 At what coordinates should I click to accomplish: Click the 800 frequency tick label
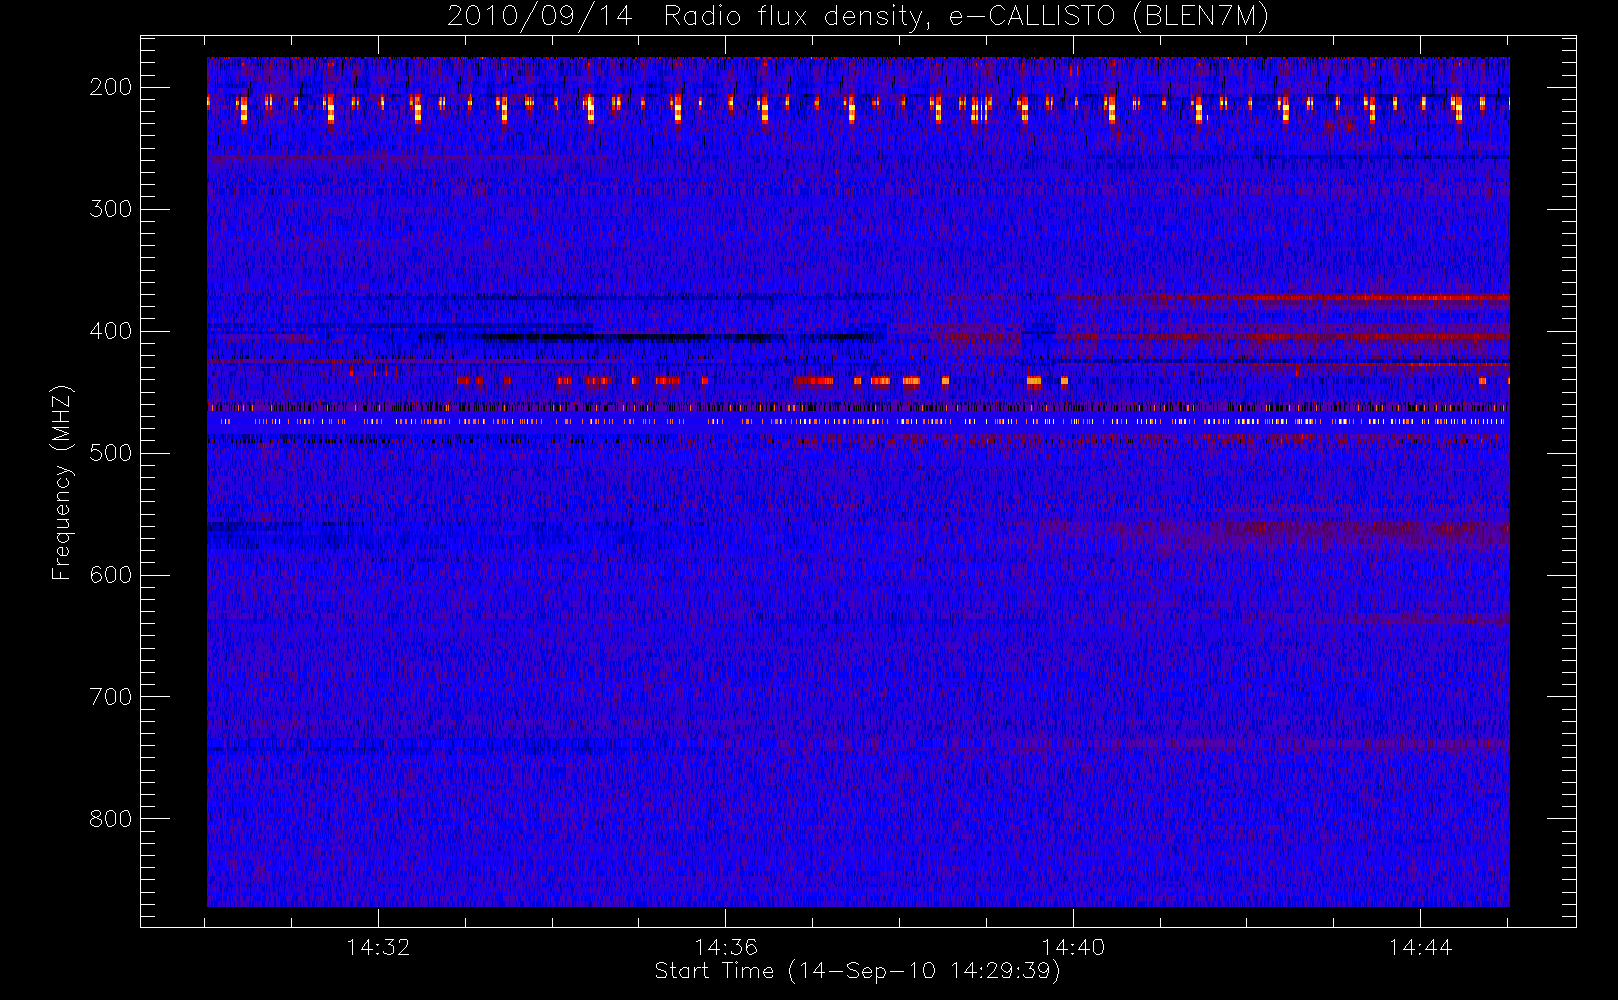click(111, 819)
